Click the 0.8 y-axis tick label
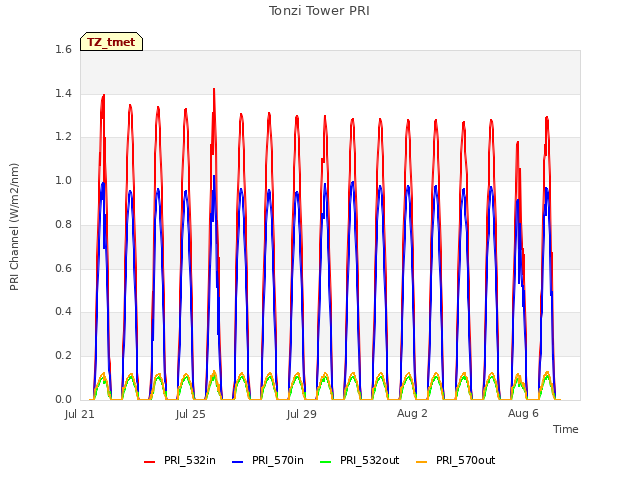Screen dimensions: 640x480 click(x=63, y=224)
